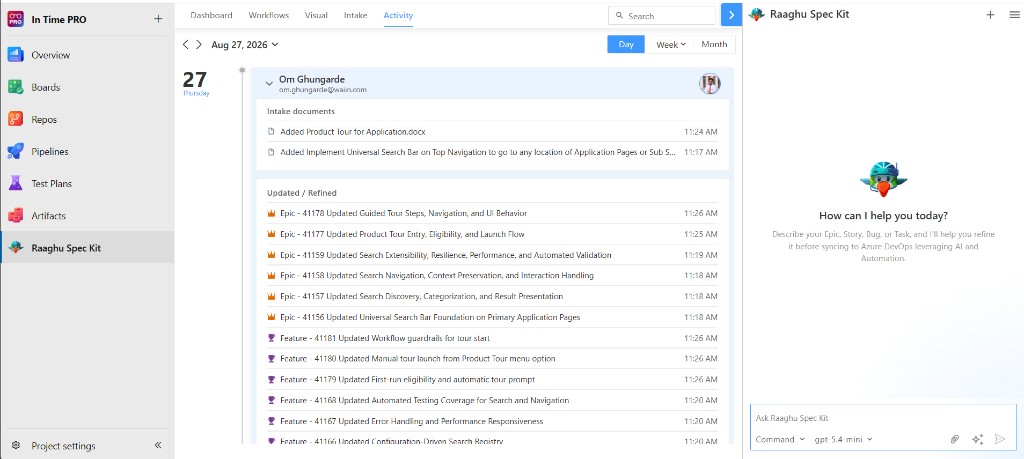Click the sparkle enhance icon
The height and width of the screenshot is (459, 1024).
pyautogui.click(x=977, y=439)
